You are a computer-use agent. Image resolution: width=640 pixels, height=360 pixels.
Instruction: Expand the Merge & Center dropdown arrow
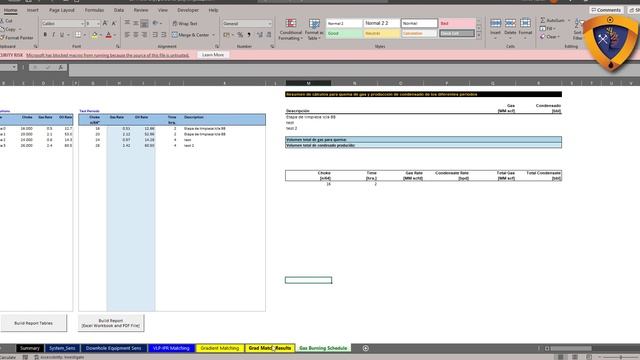(213, 35)
